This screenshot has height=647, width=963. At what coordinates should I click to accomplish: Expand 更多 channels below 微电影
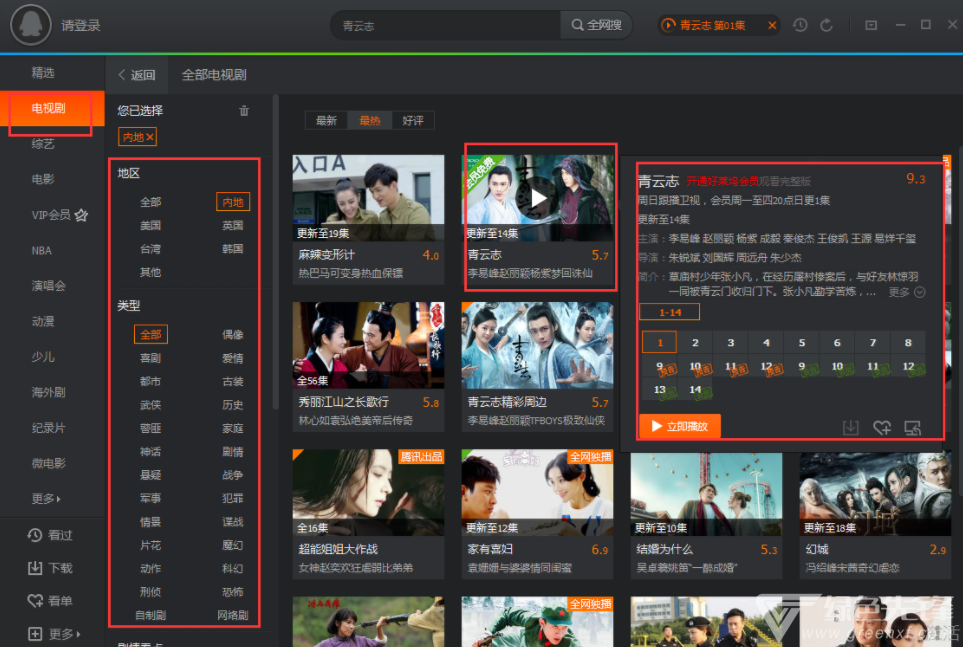[46, 498]
